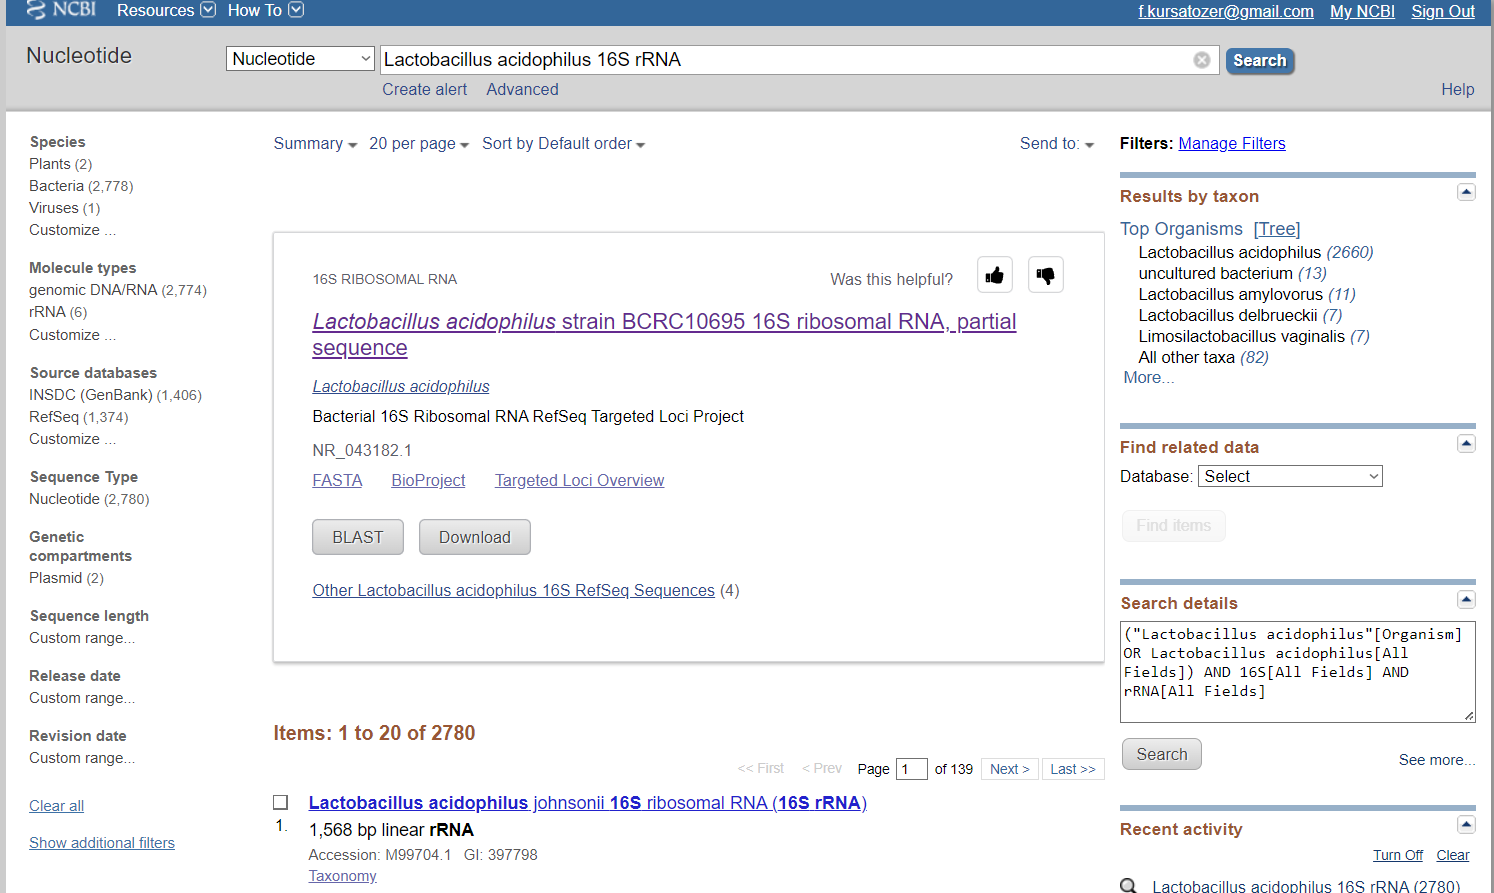The height and width of the screenshot is (893, 1494).
Task: Click the BLAST button
Action: [358, 537]
